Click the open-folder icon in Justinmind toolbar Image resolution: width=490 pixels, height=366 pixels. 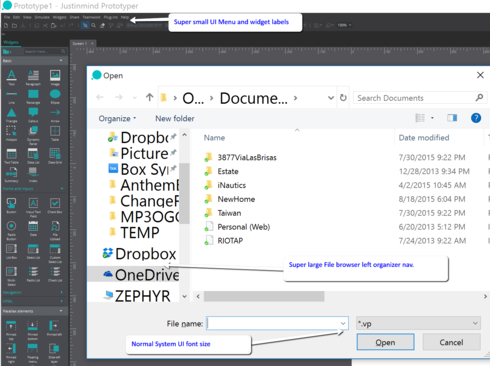click(x=14, y=25)
